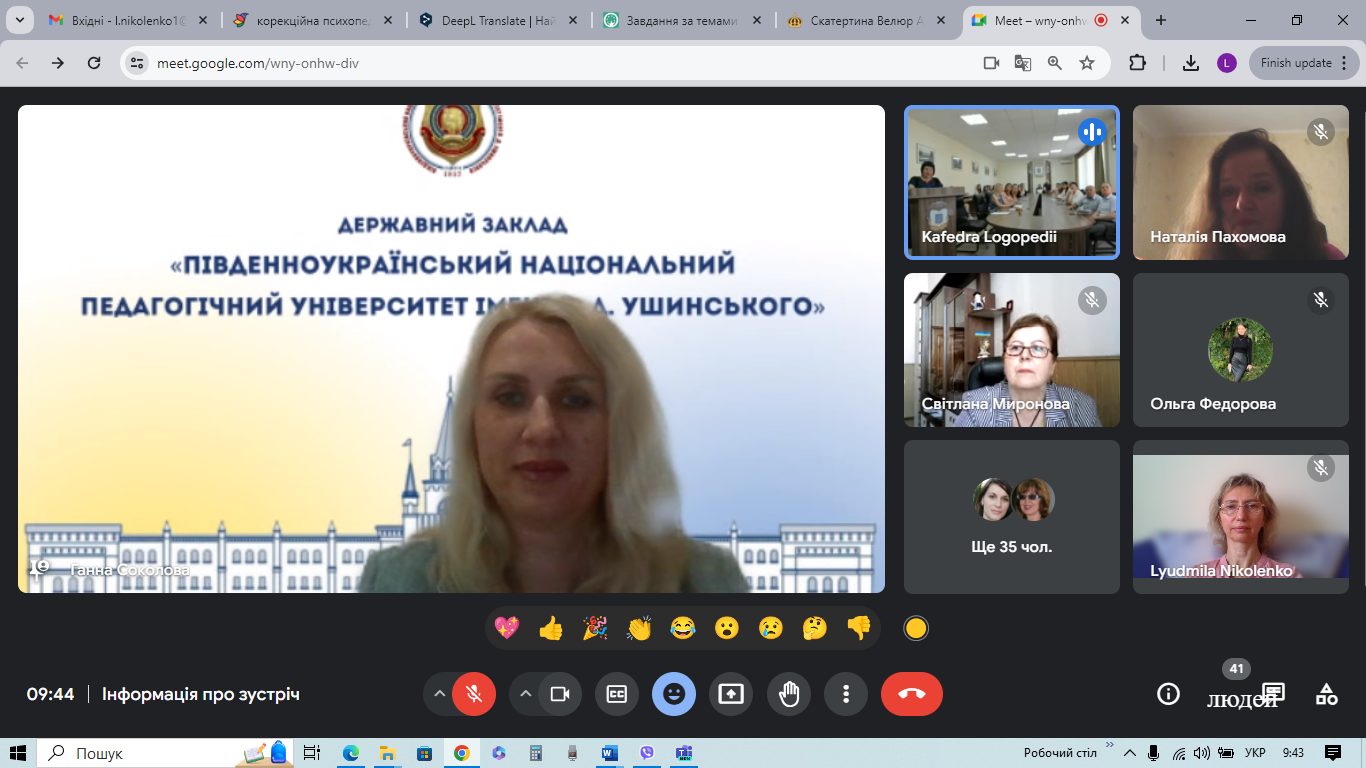Unmute the microphone button
Image resolution: width=1366 pixels, height=768 pixels.
click(474, 694)
